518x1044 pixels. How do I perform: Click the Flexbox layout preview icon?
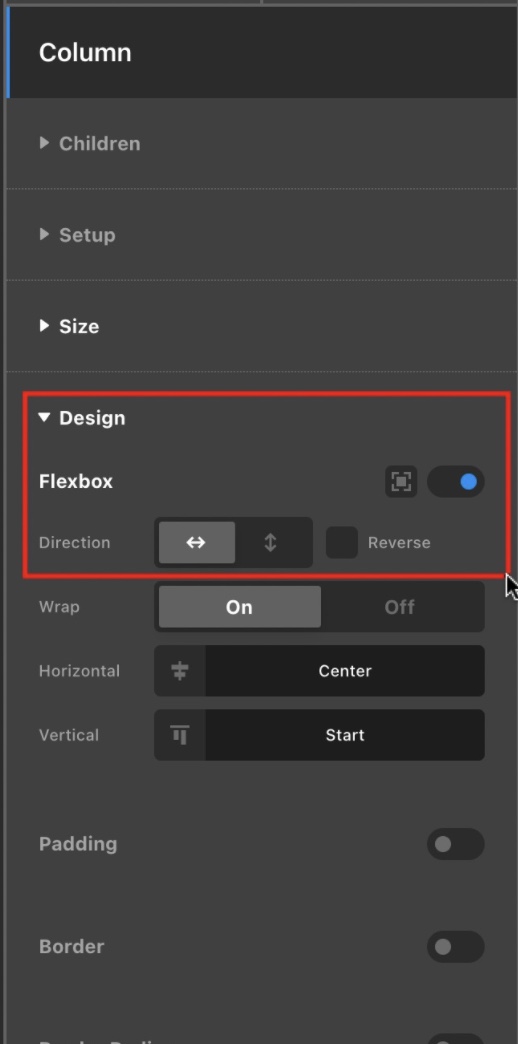click(x=401, y=481)
